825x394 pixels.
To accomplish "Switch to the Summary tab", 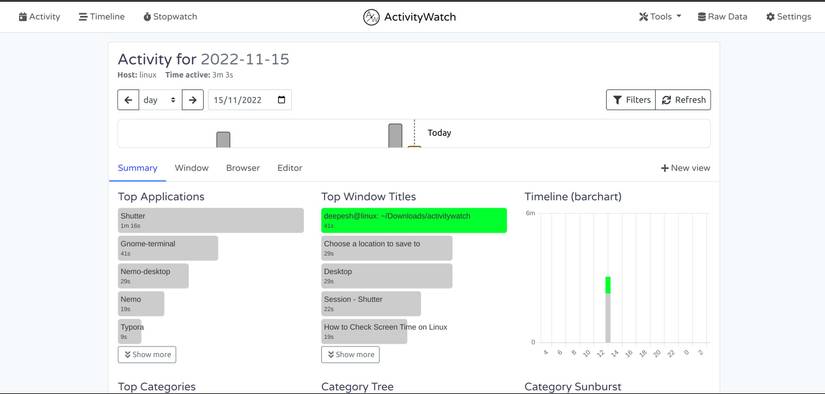I will (137, 168).
